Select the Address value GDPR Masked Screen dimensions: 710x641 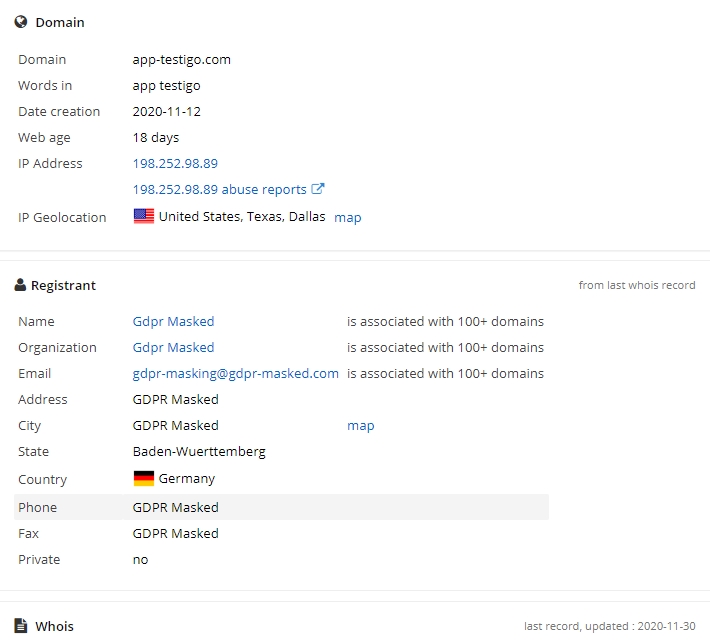(176, 399)
